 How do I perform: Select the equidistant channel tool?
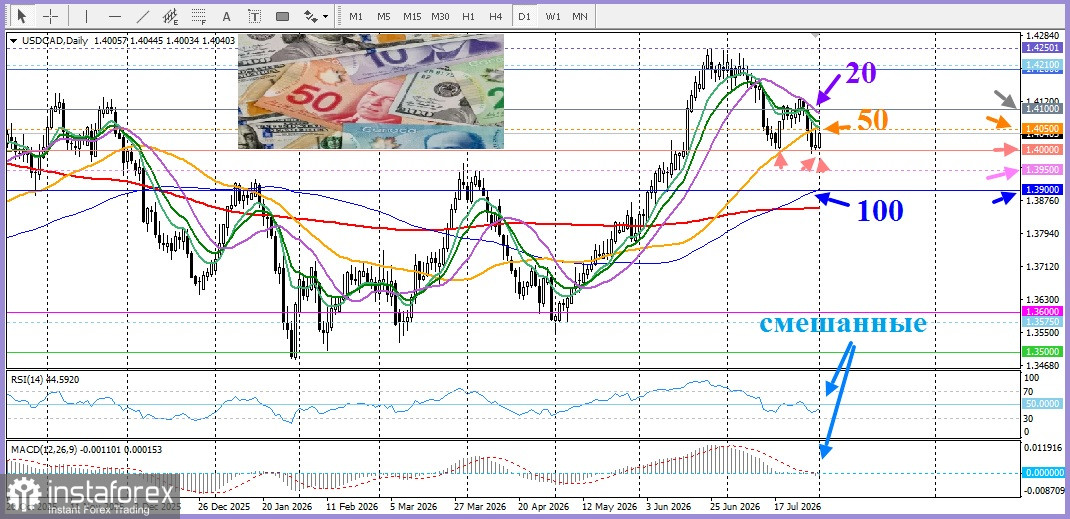[x=171, y=16]
